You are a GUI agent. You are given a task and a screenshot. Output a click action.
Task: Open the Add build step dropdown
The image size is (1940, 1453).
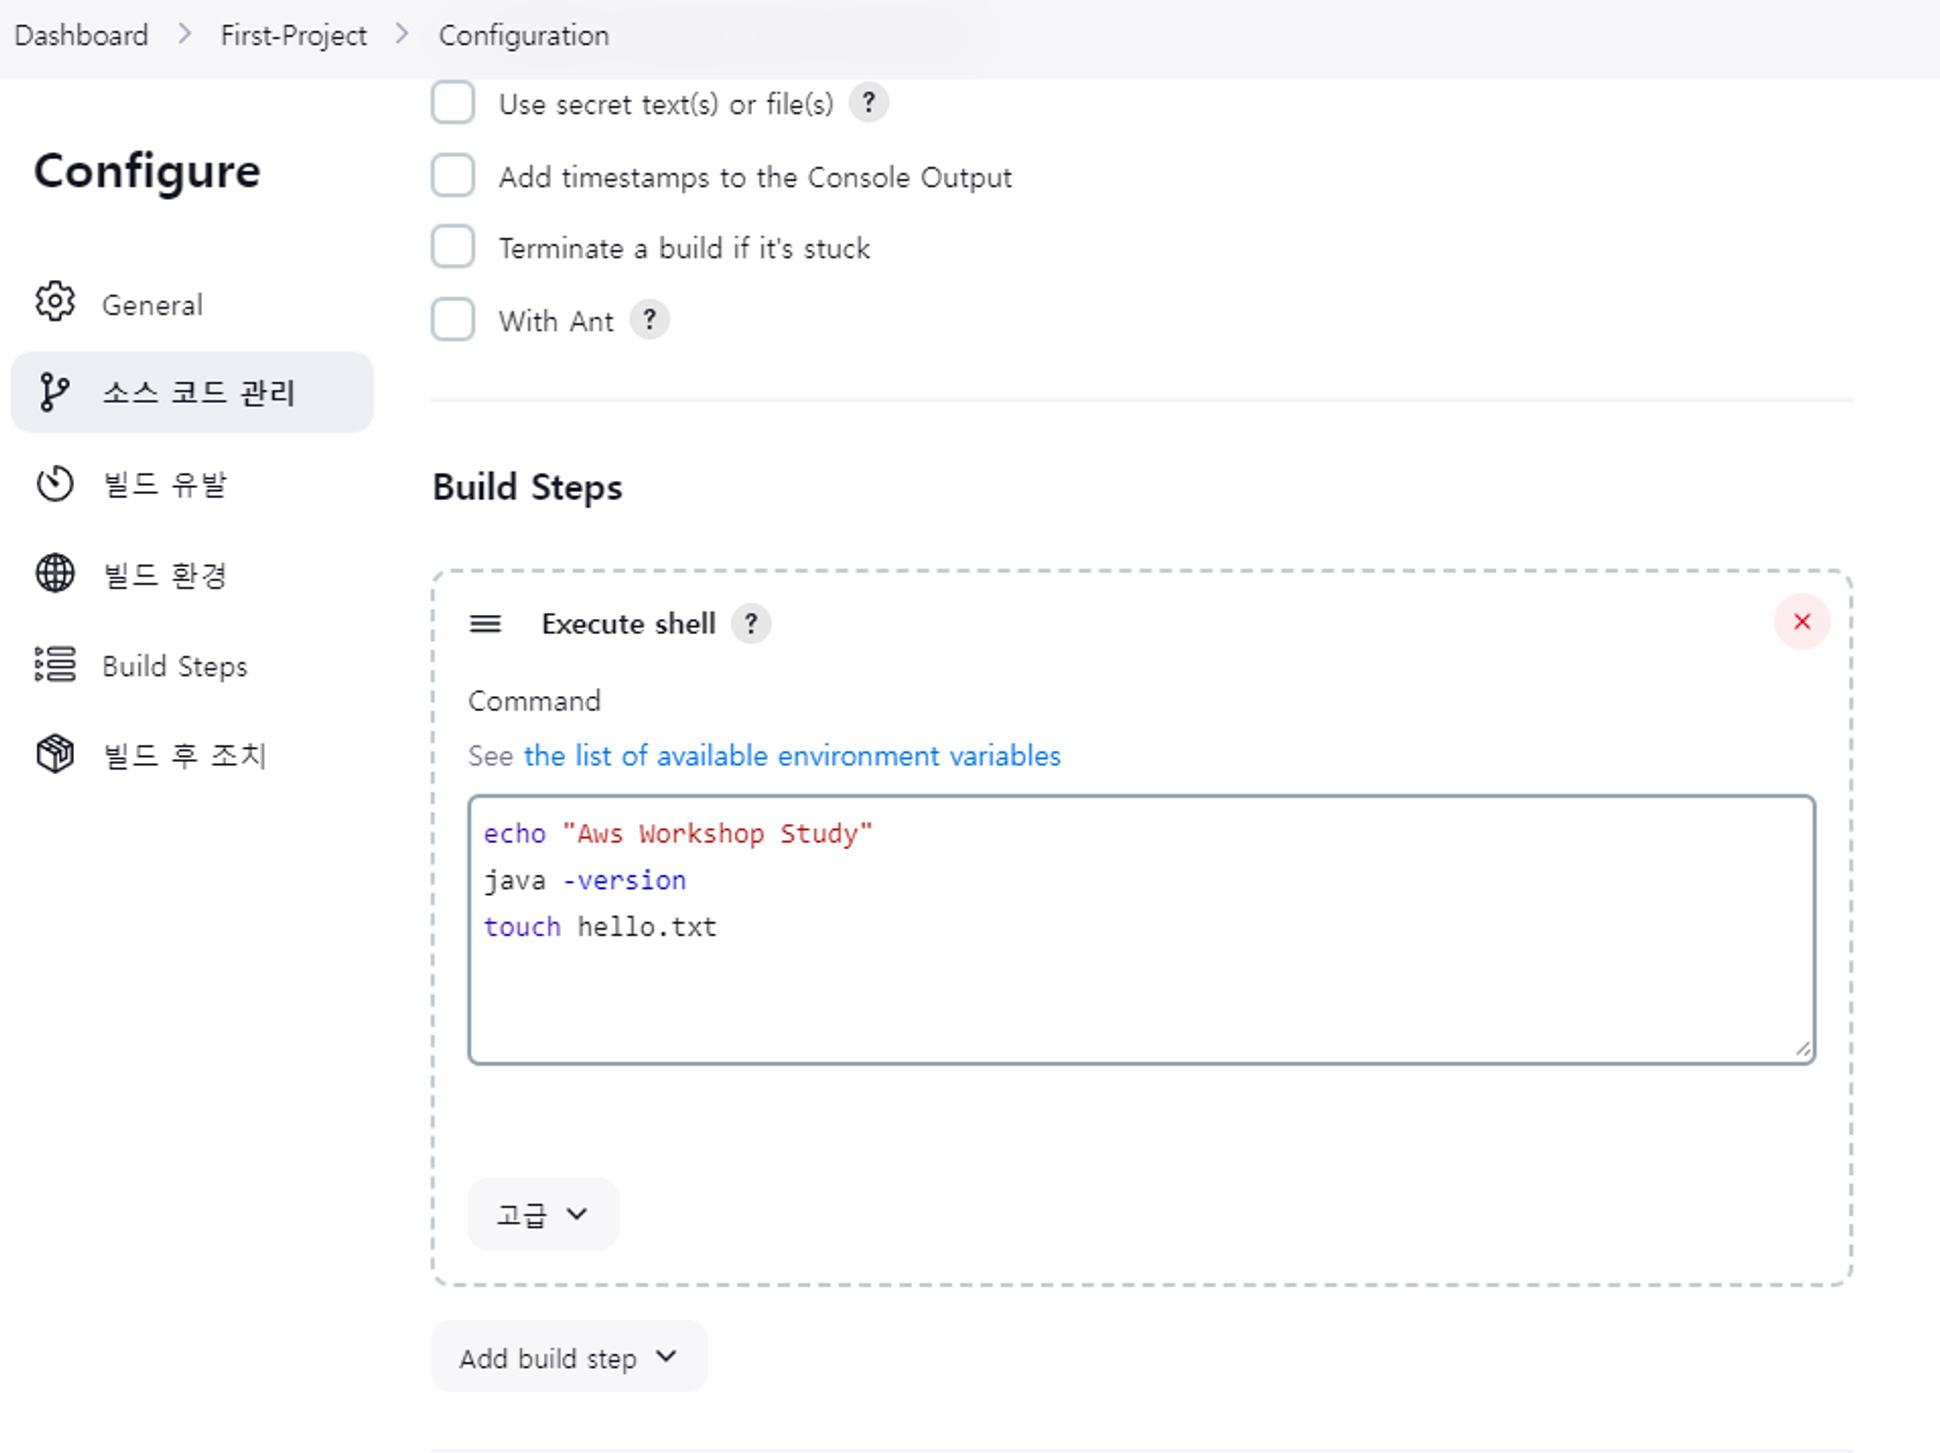[x=569, y=1357]
